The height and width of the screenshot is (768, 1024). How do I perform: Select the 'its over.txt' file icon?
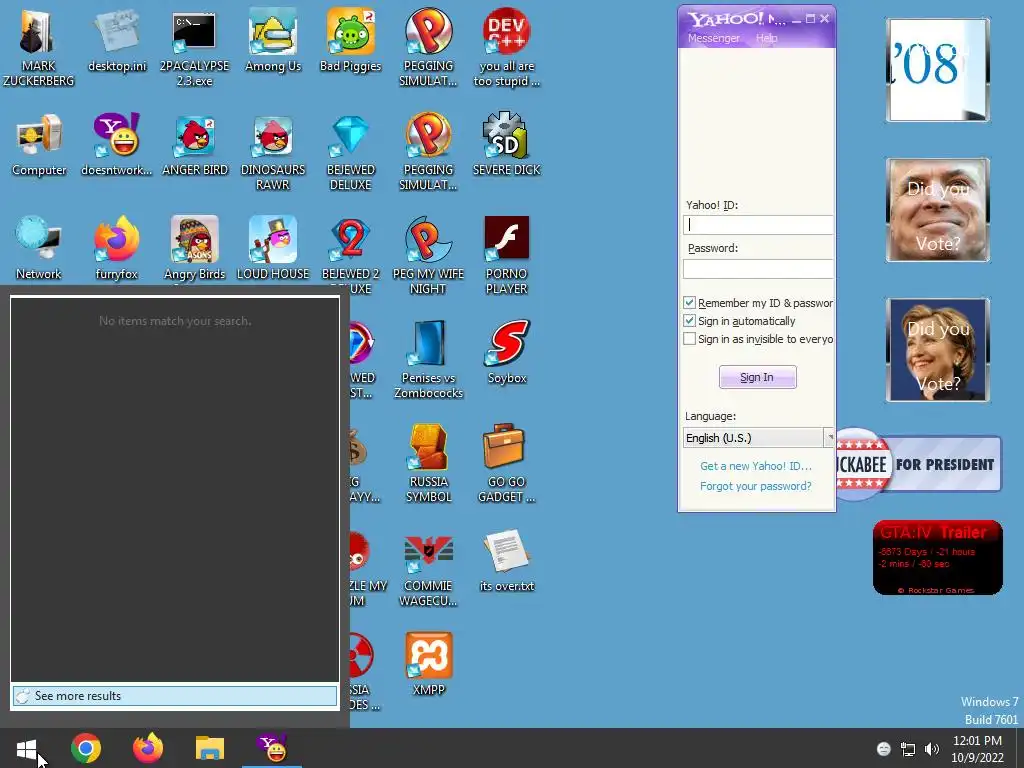(507, 560)
